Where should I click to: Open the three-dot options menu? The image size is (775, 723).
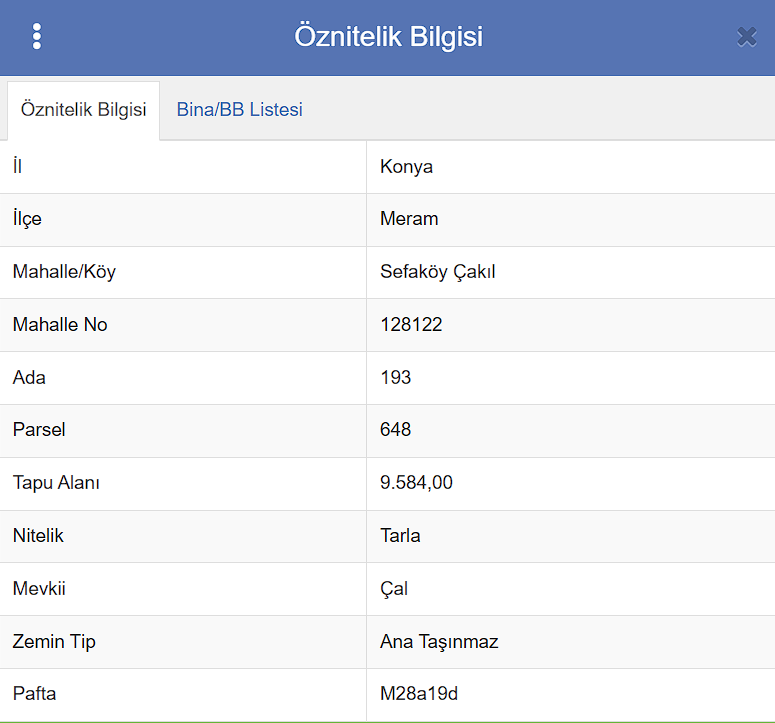37,37
